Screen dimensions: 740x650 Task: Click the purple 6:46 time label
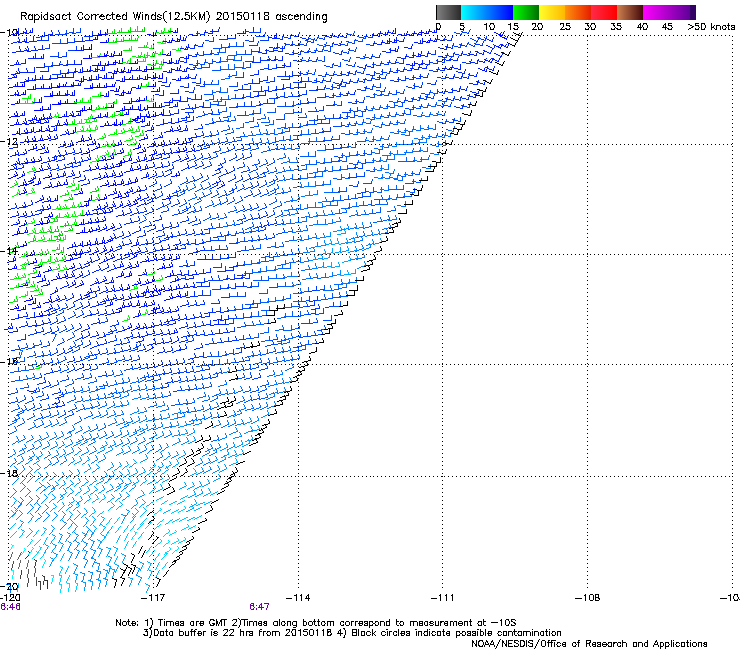pos(10,607)
